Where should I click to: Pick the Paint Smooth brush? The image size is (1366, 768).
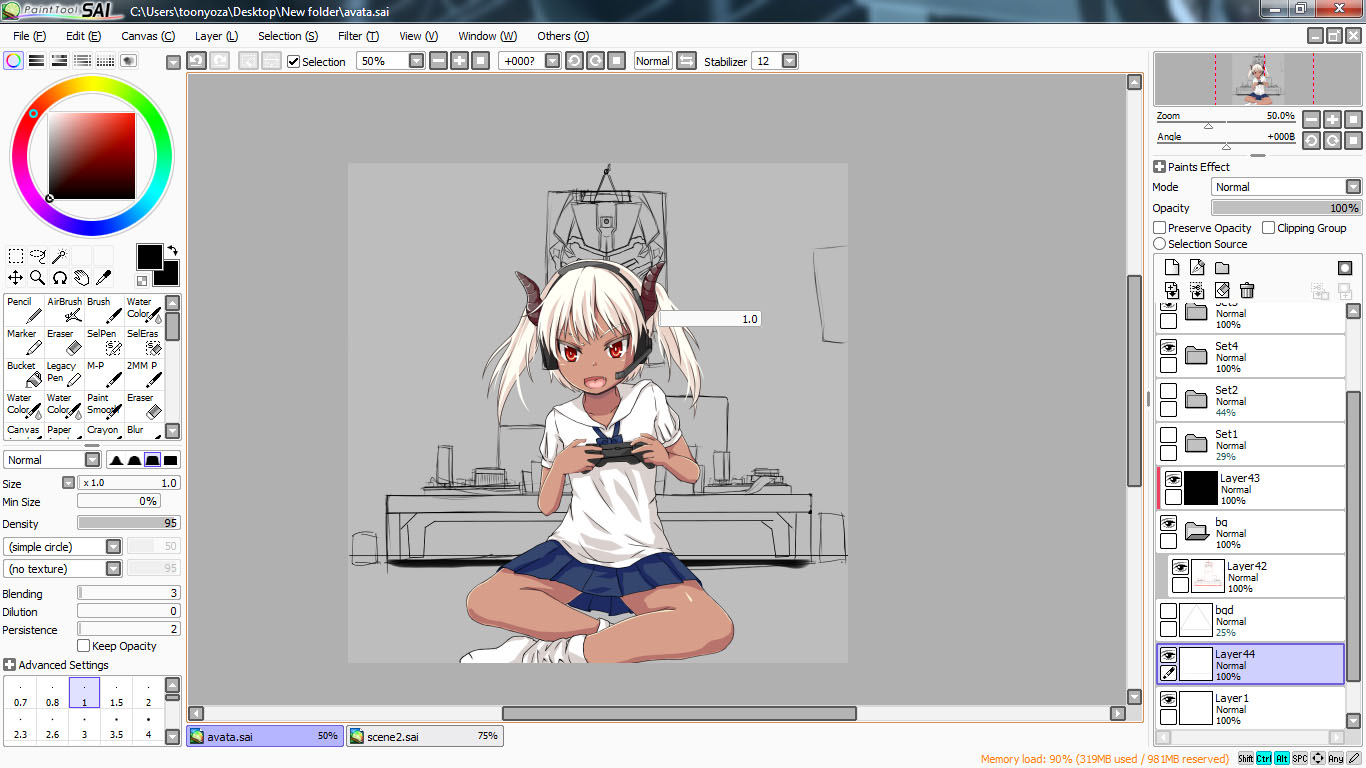point(104,406)
